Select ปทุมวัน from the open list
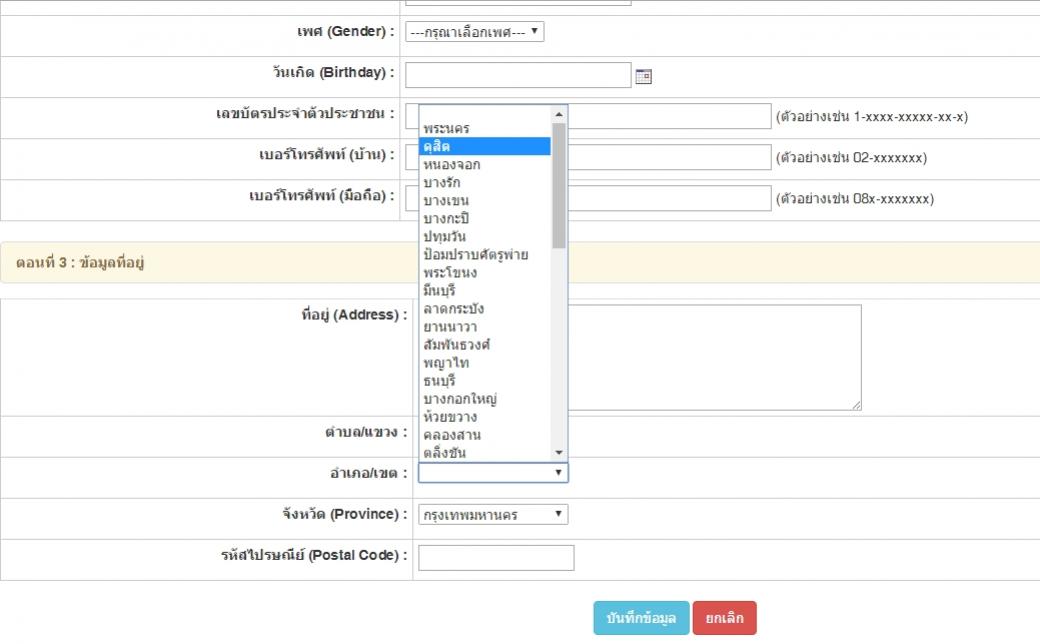Screen dimensions: 1040x644 444,237
